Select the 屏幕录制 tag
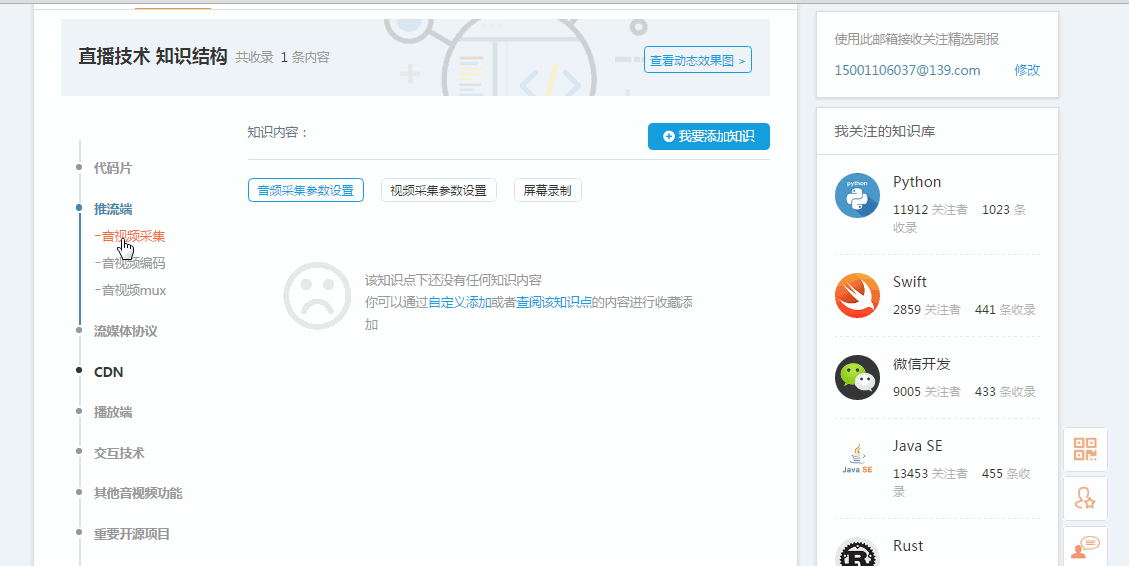Screen dimensions: 1129x566 click(x=547, y=190)
